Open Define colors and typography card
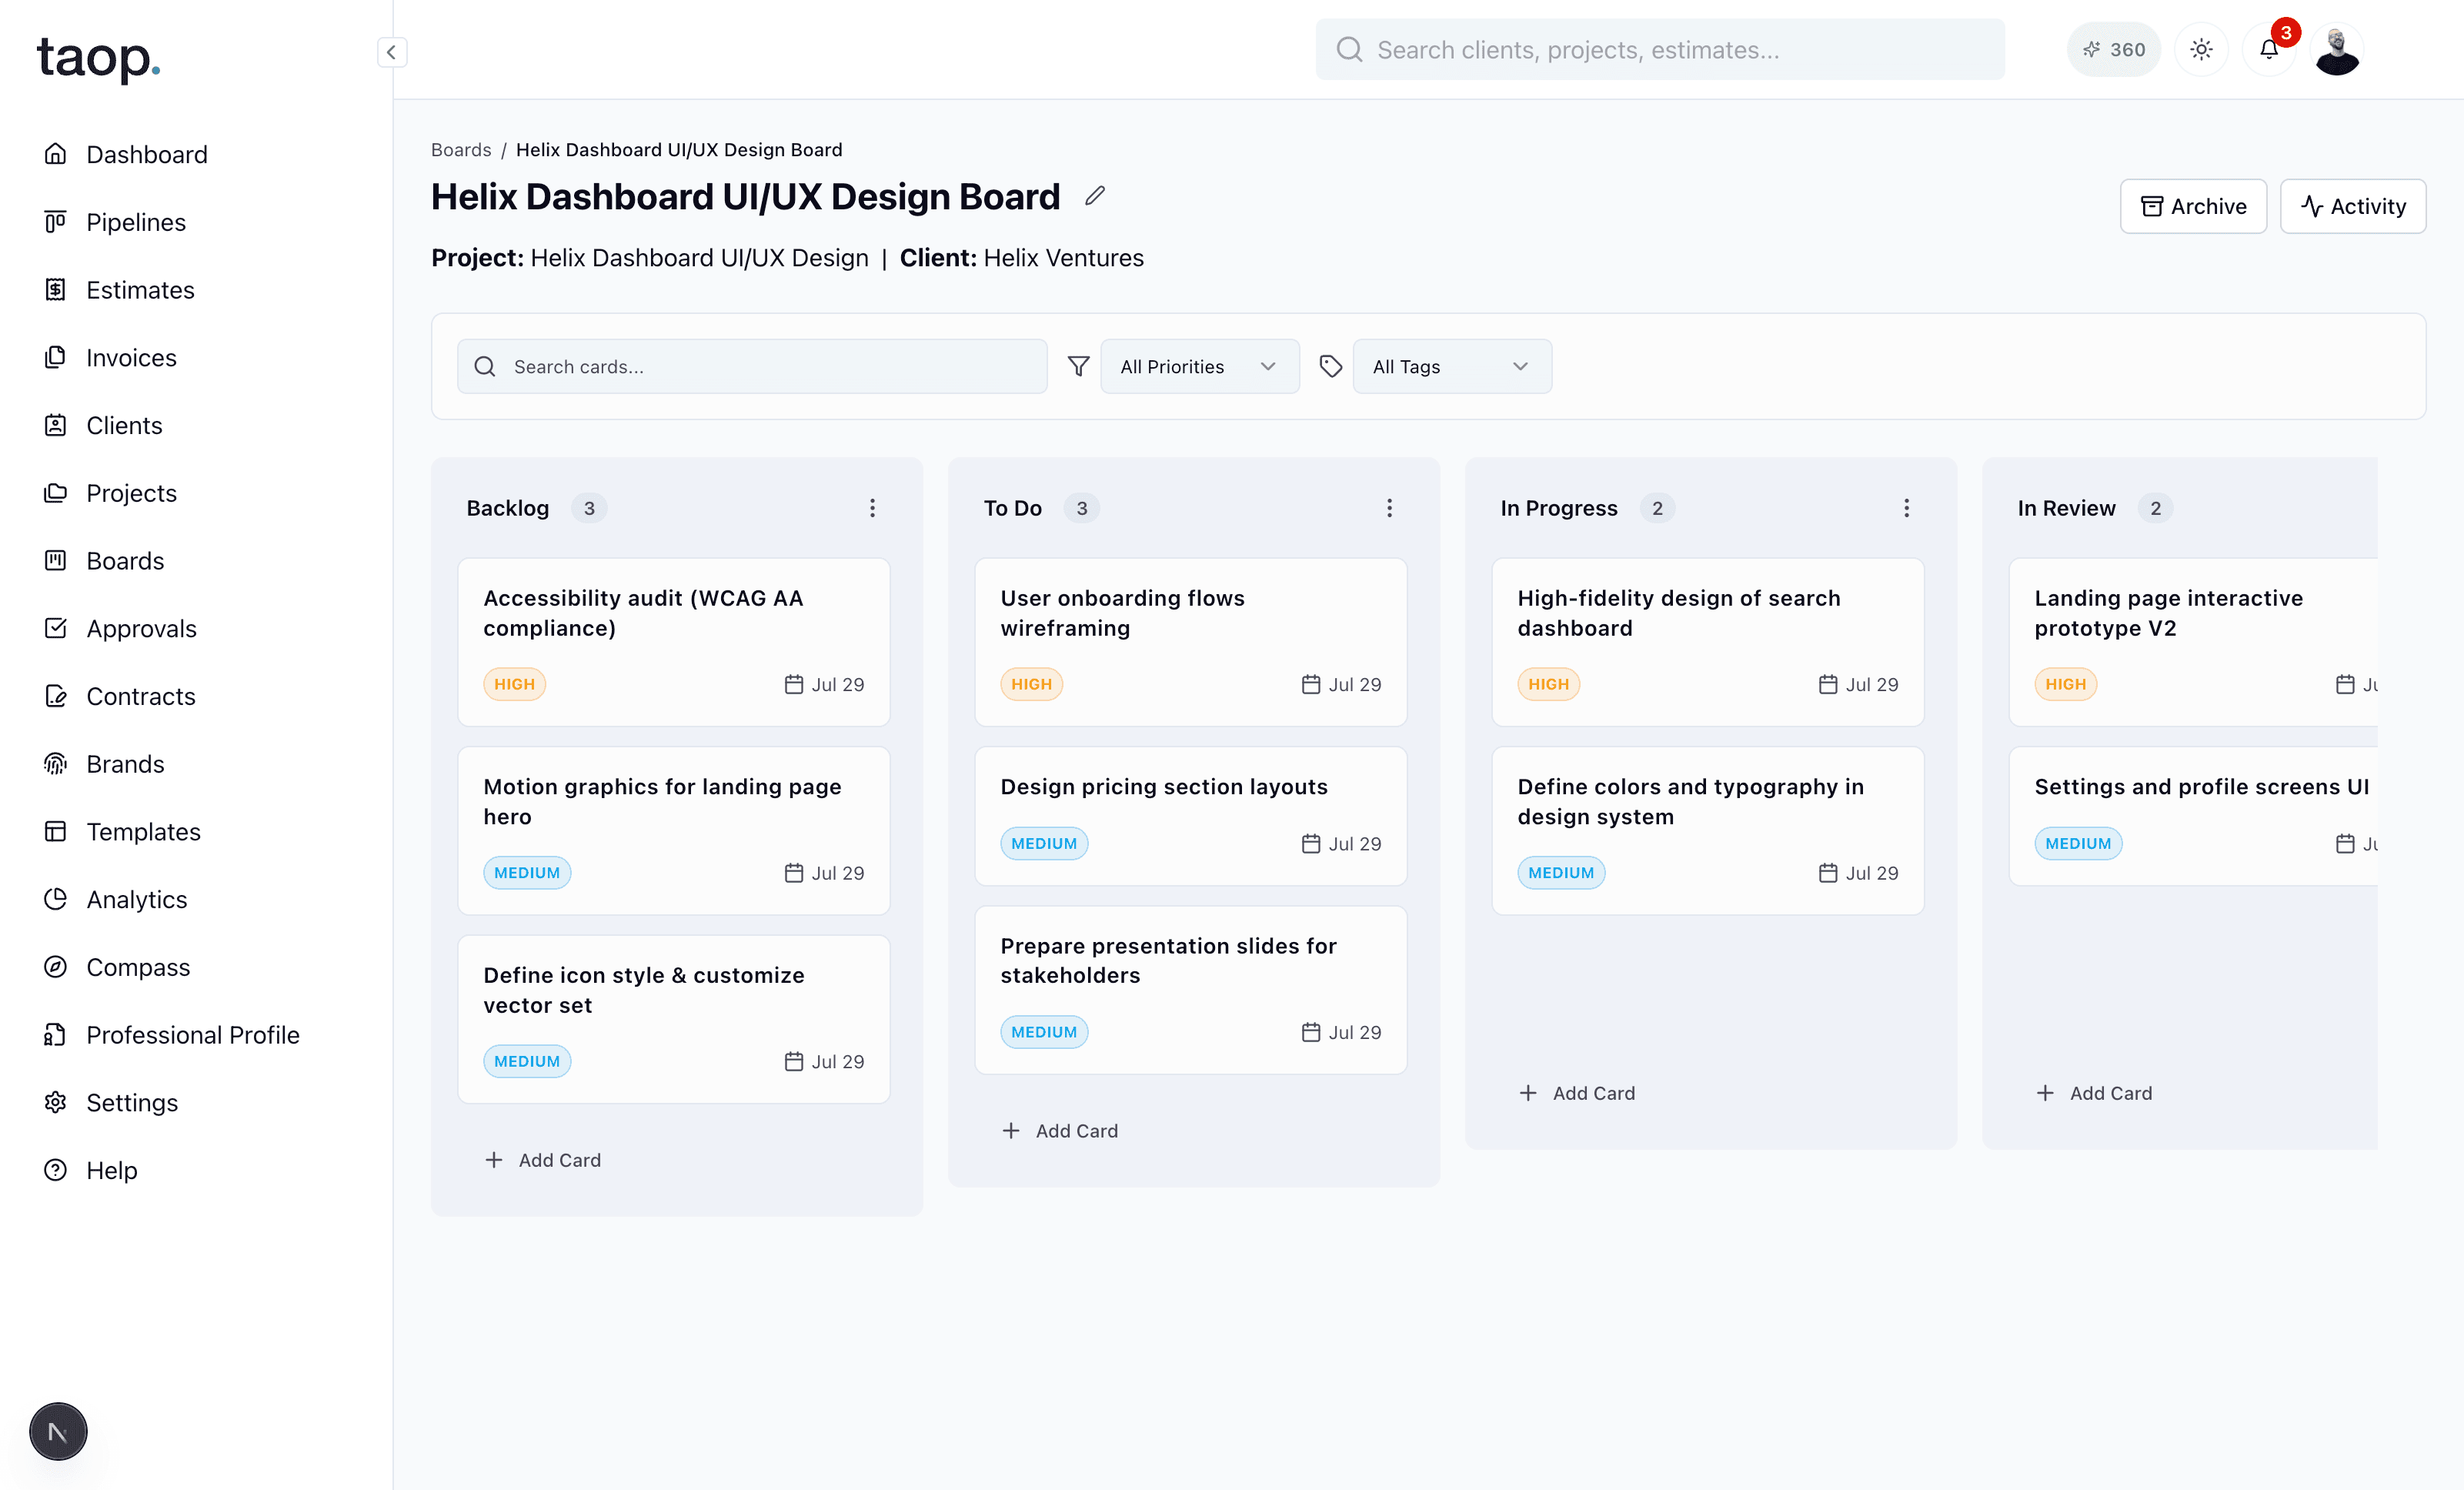Screen dimensions: 2464x1490 (1708, 830)
